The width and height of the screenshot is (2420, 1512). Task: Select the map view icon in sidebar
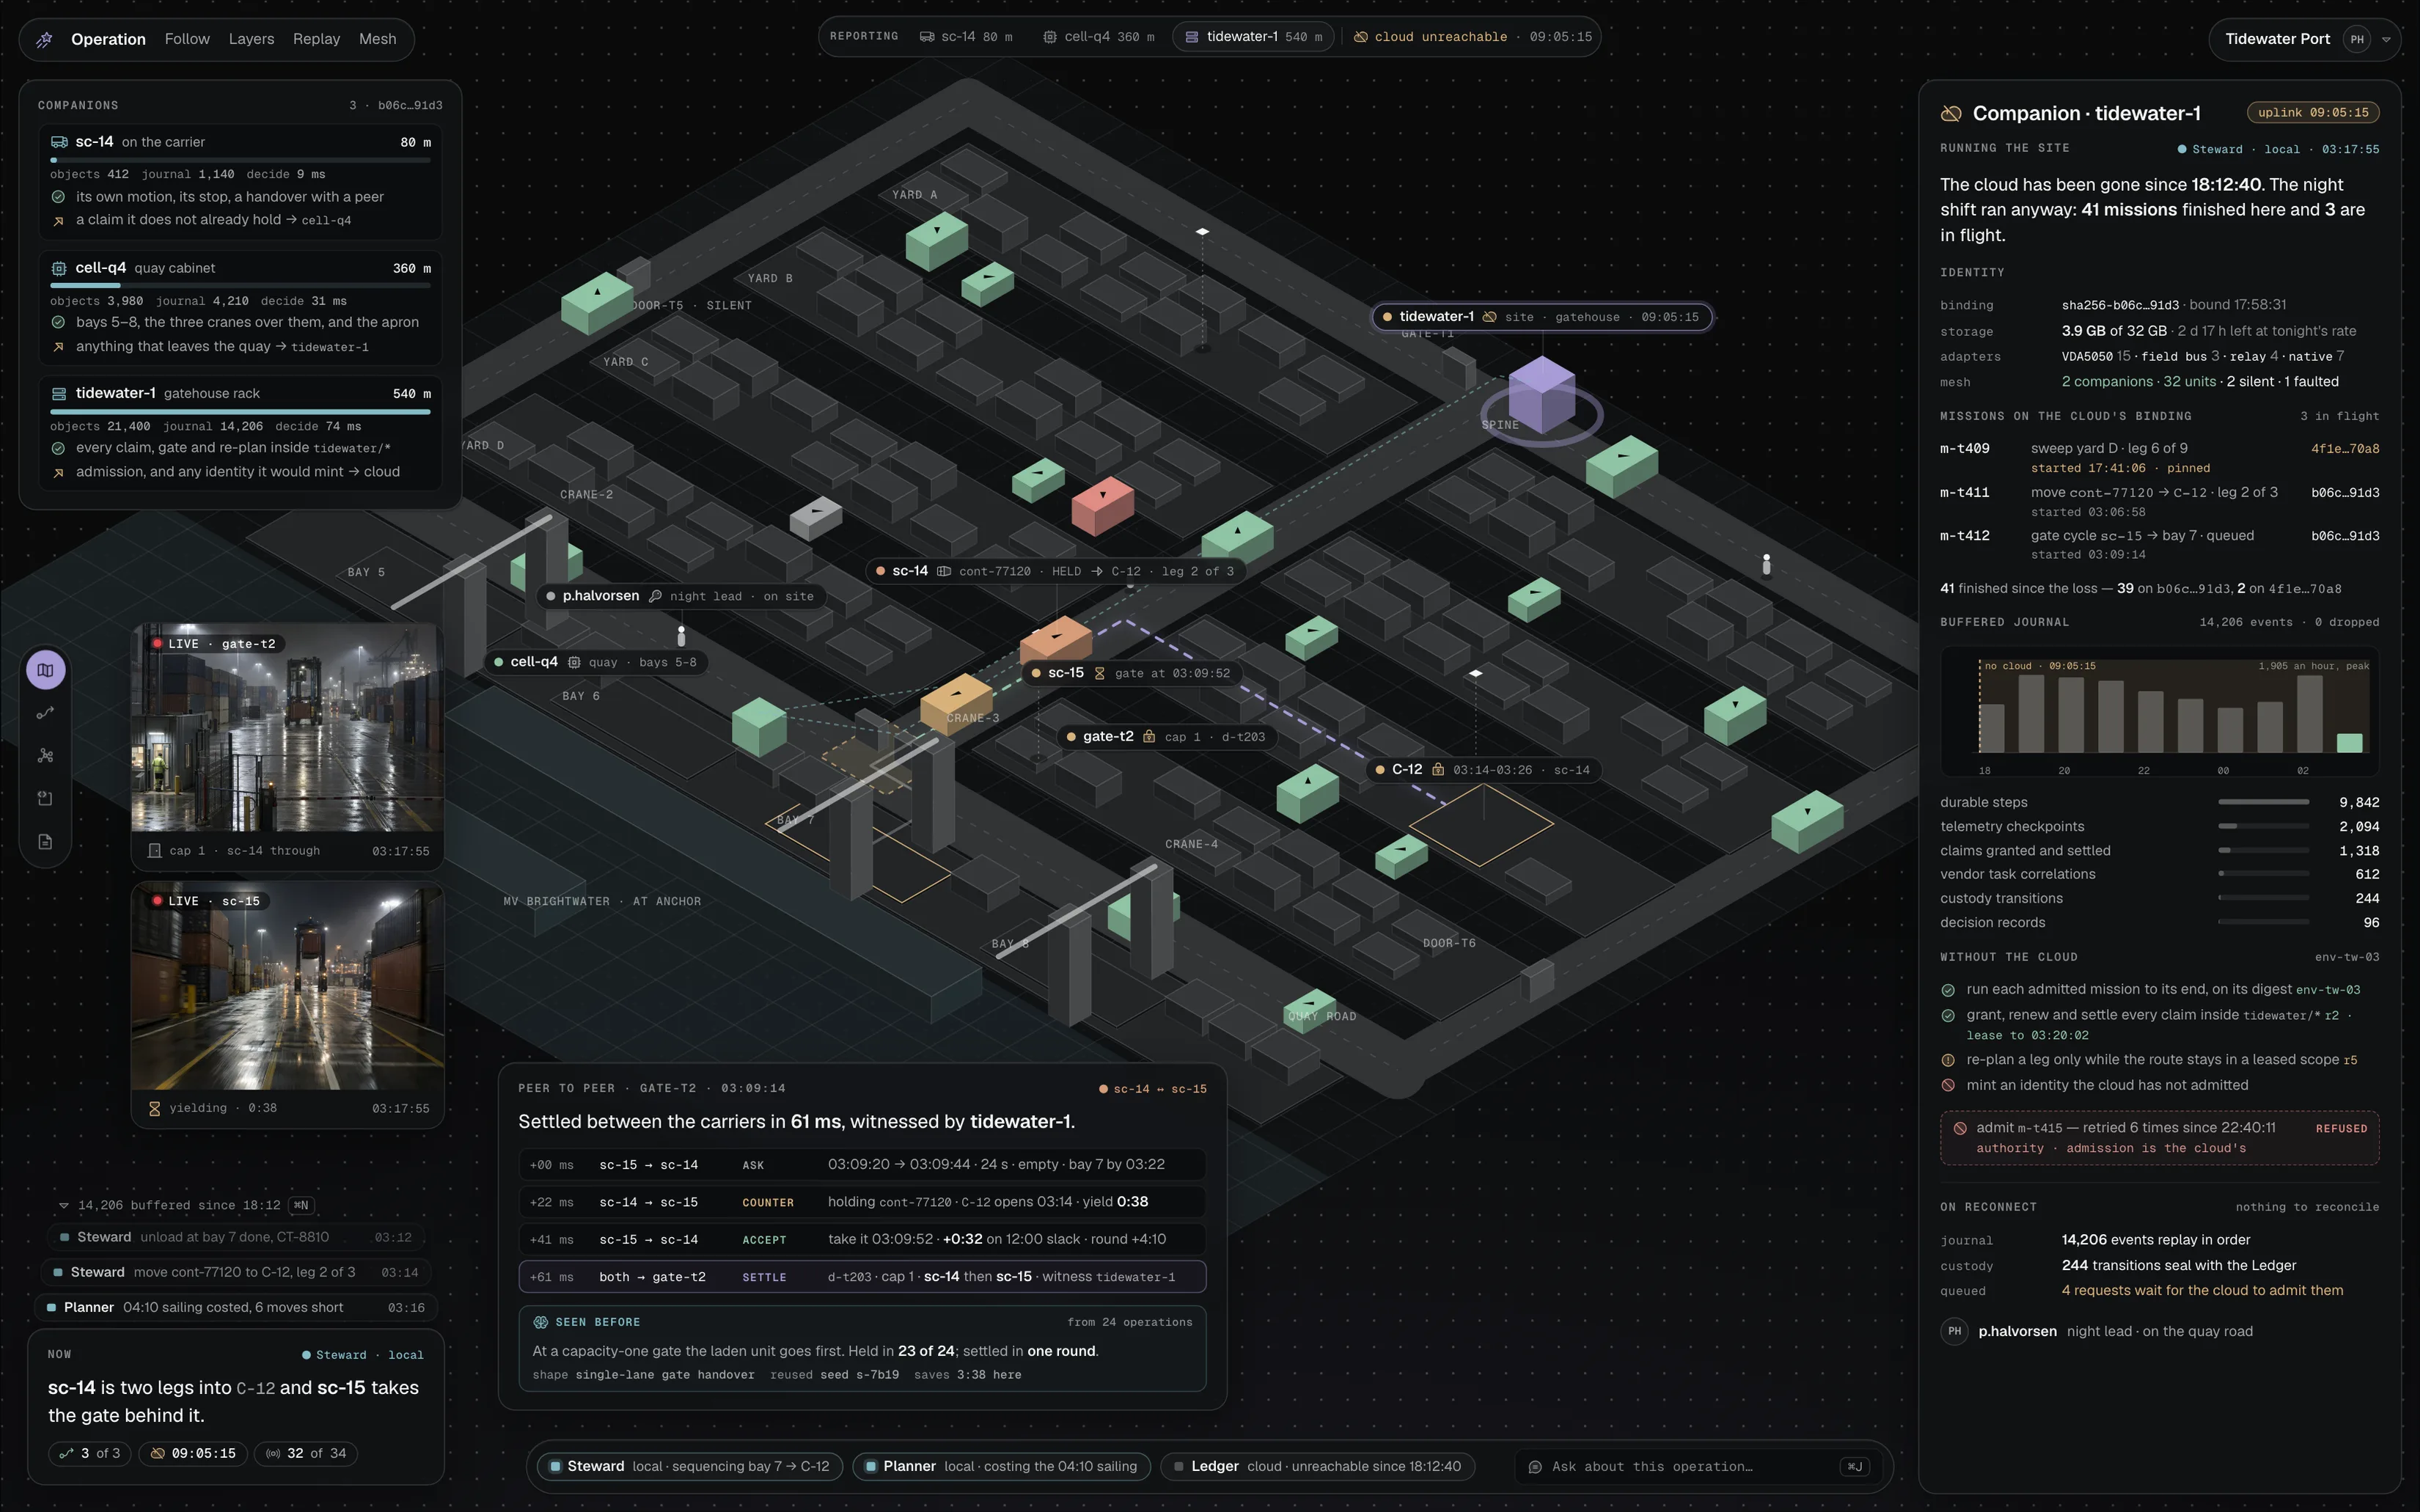(45, 670)
